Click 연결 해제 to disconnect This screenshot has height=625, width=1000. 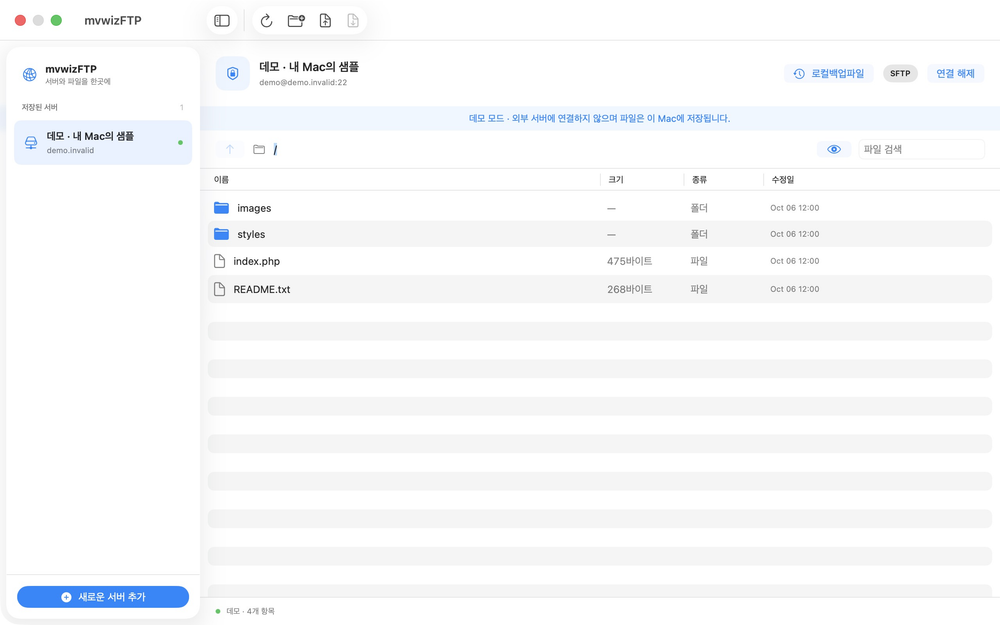(955, 73)
